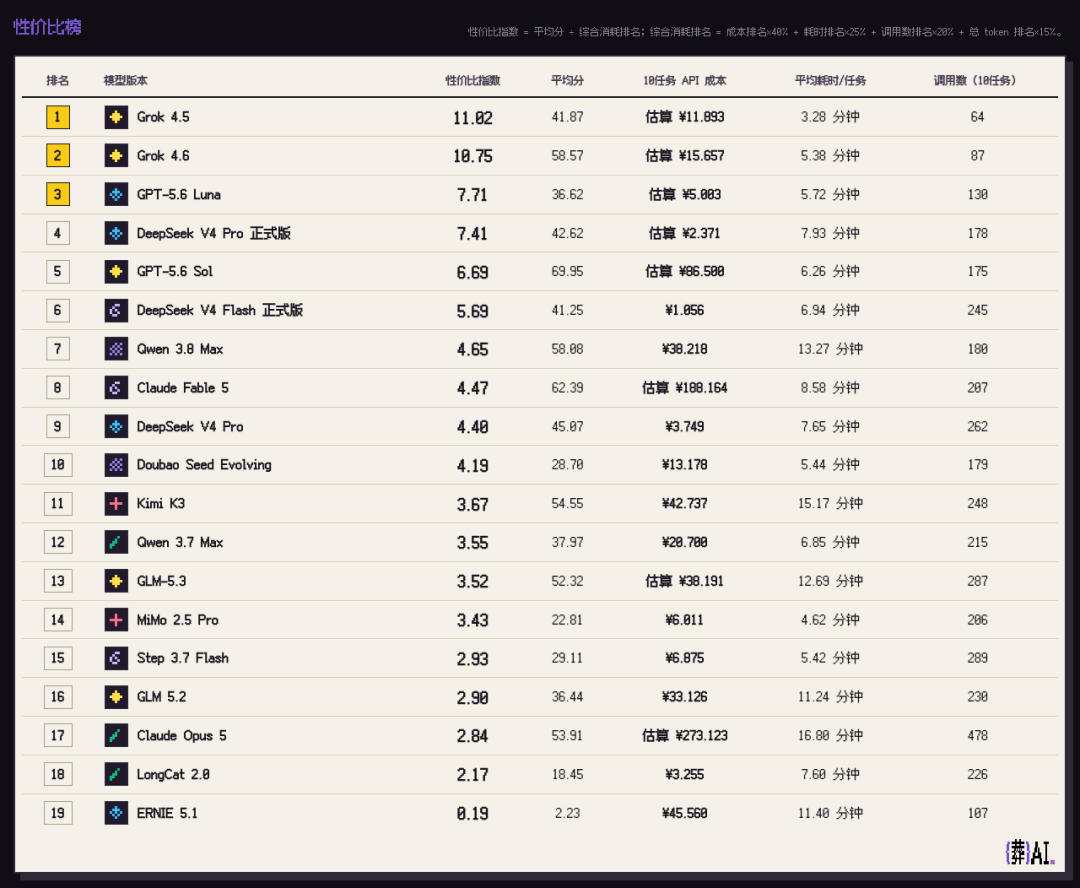Viewport: 1080px width, 888px height.
Task: Click the Kimi K3 plus icon
Action: [x=116, y=504]
